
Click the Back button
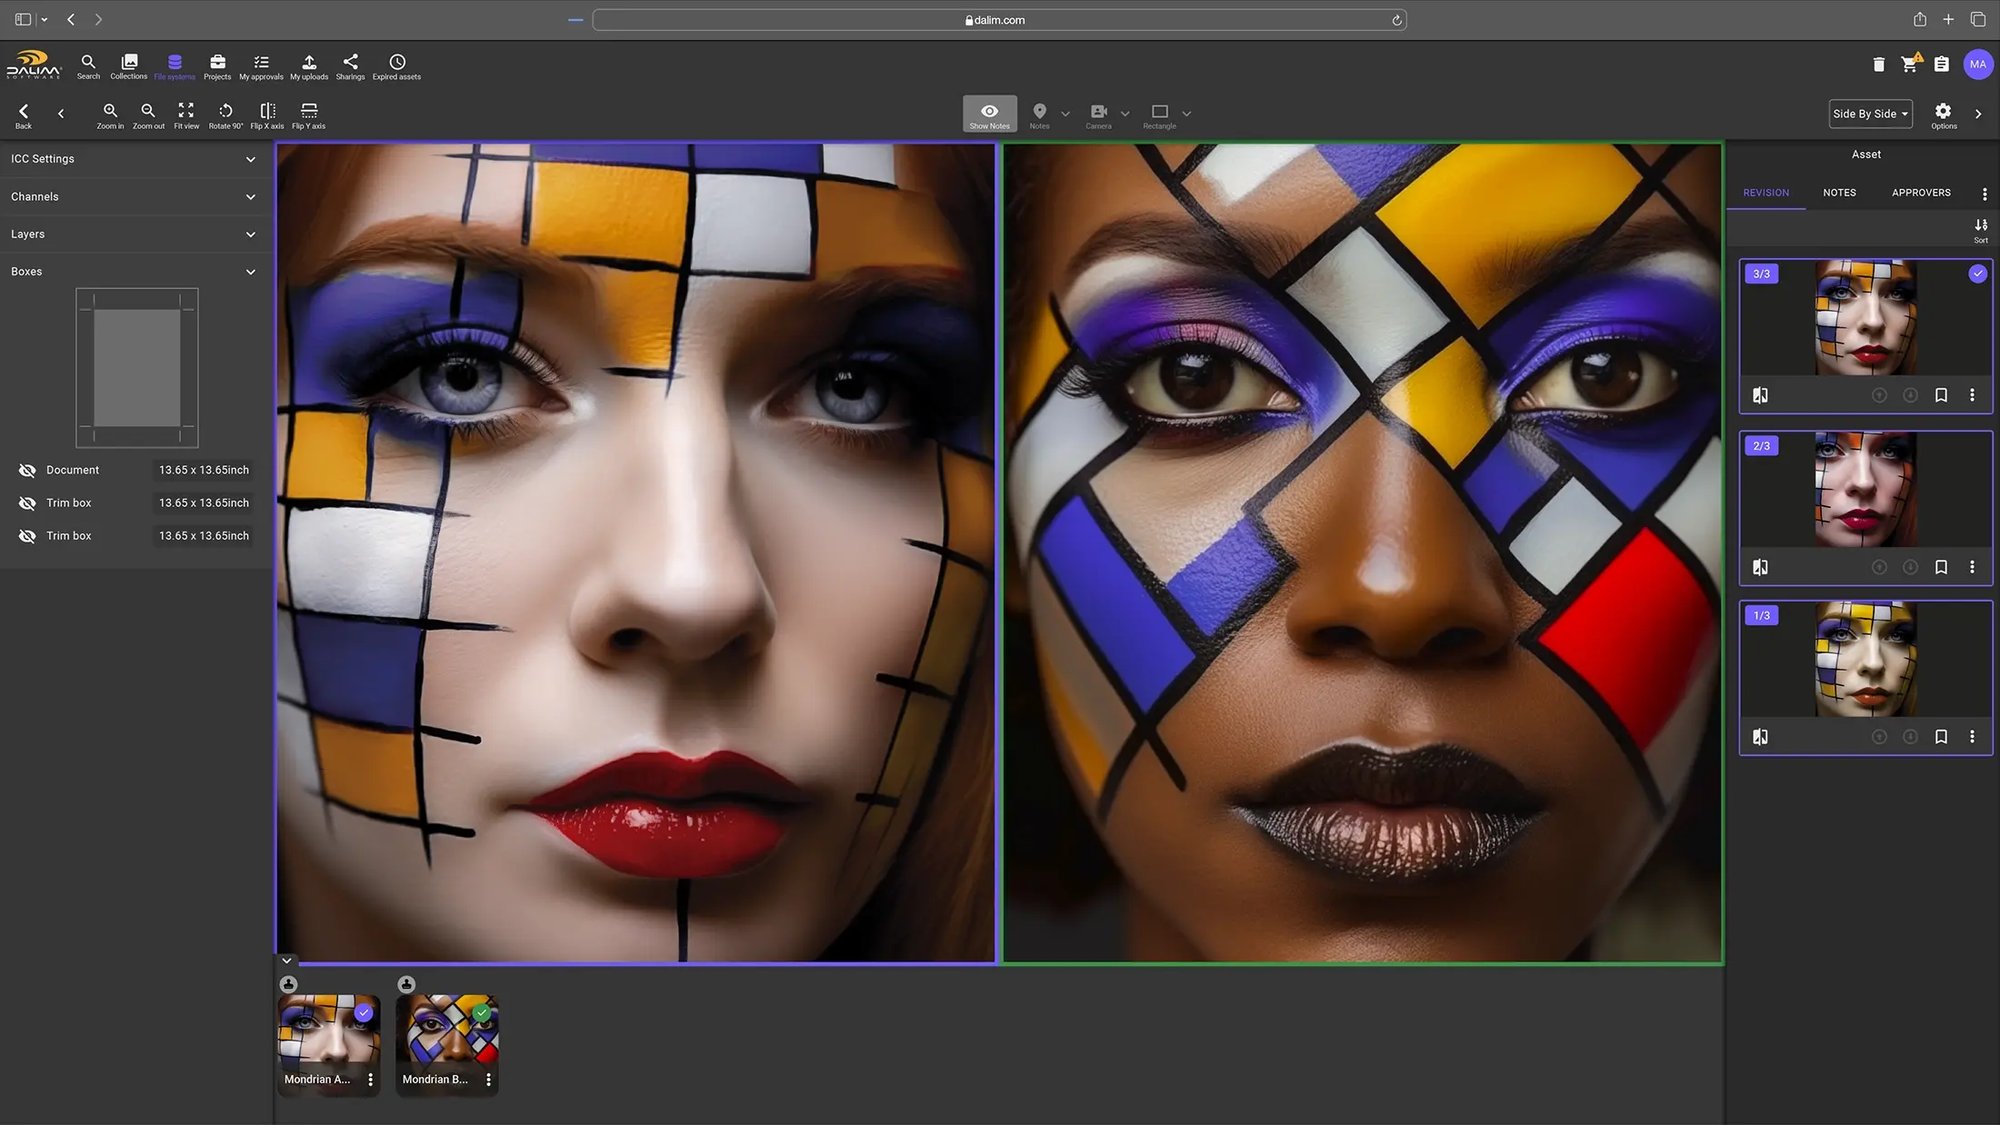click(23, 114)
